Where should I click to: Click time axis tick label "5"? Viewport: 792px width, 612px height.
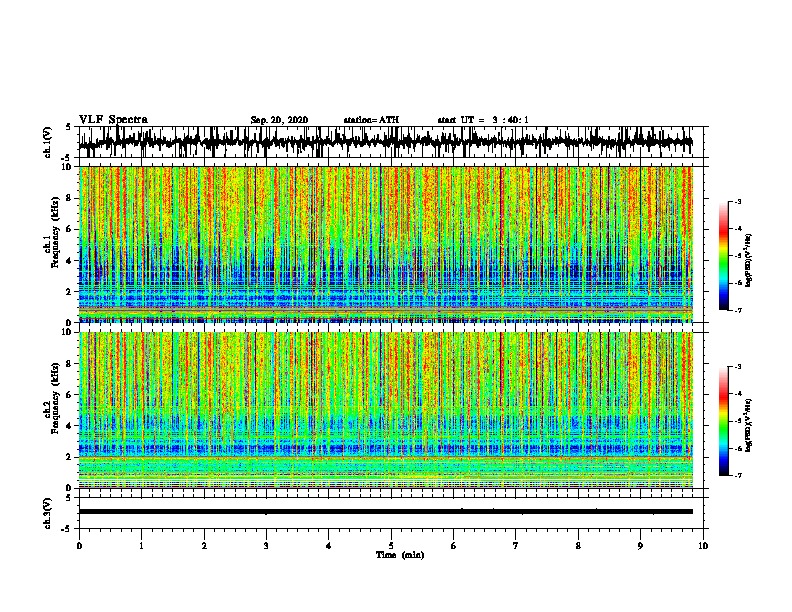coord(391,546)
